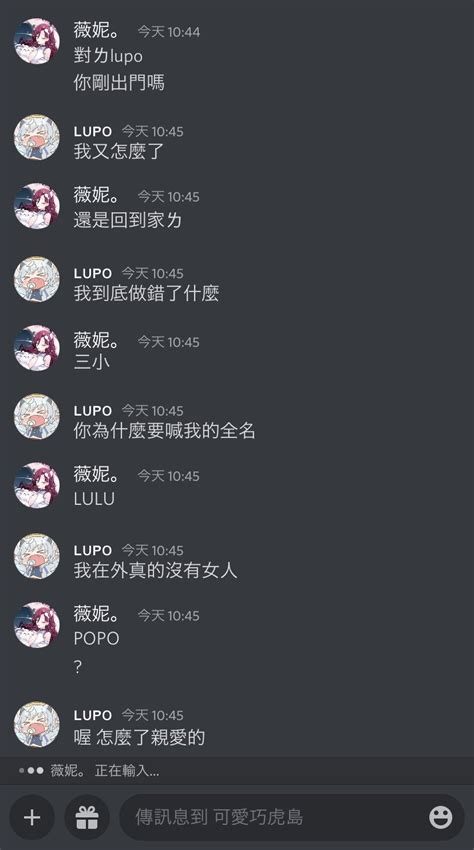Select 薇妮 avatar beside 三小 message
Viewport: 474px width, 850px height.
click(x=36, y=347)
